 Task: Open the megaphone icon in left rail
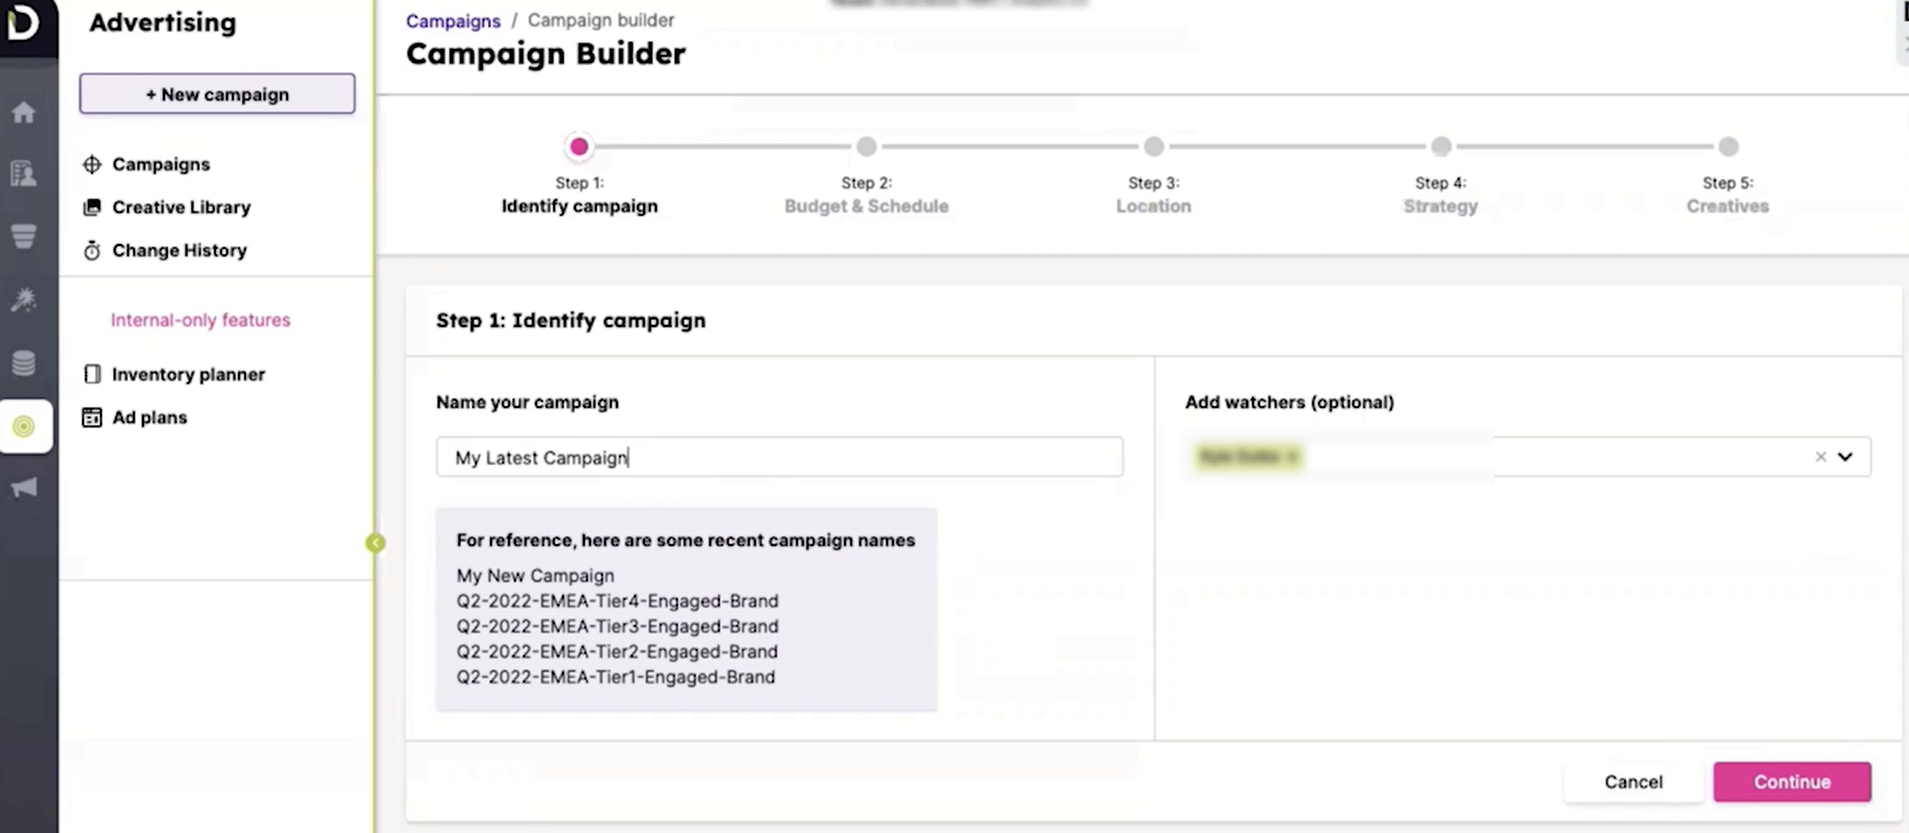pyautogui.click(x=24, y=488)
